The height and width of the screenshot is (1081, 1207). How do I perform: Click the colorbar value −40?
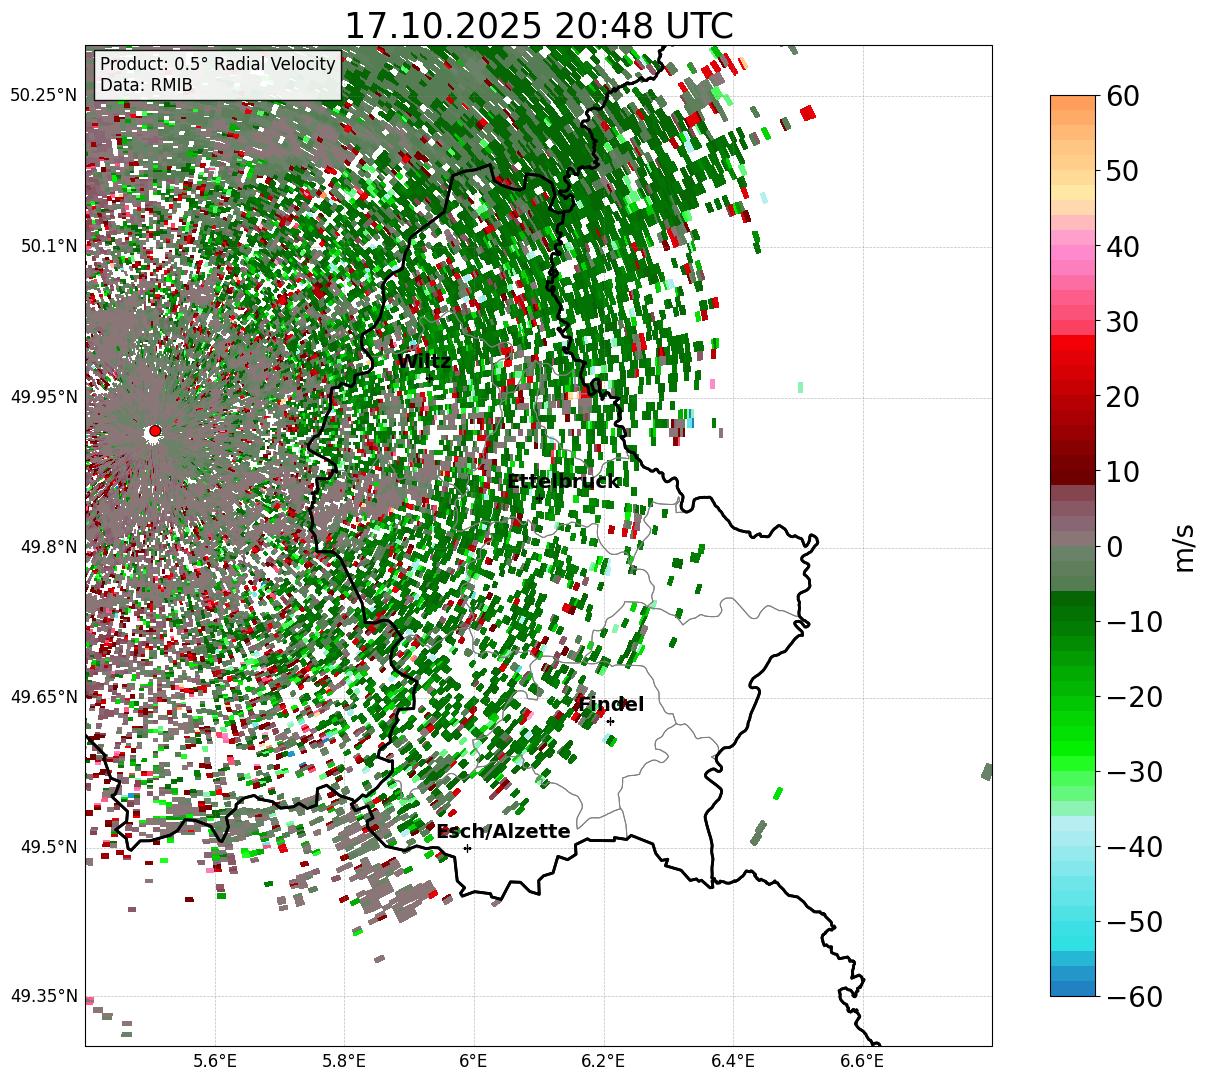(1134, 846)
